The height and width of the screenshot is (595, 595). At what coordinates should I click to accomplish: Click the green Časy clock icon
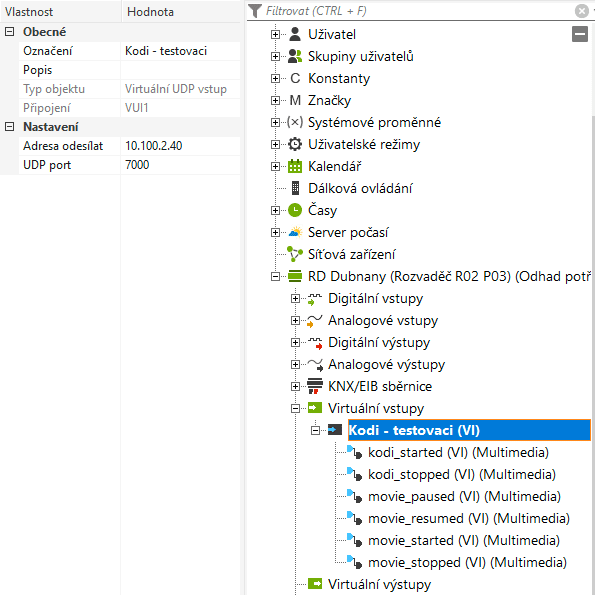(x=295, y=210)
